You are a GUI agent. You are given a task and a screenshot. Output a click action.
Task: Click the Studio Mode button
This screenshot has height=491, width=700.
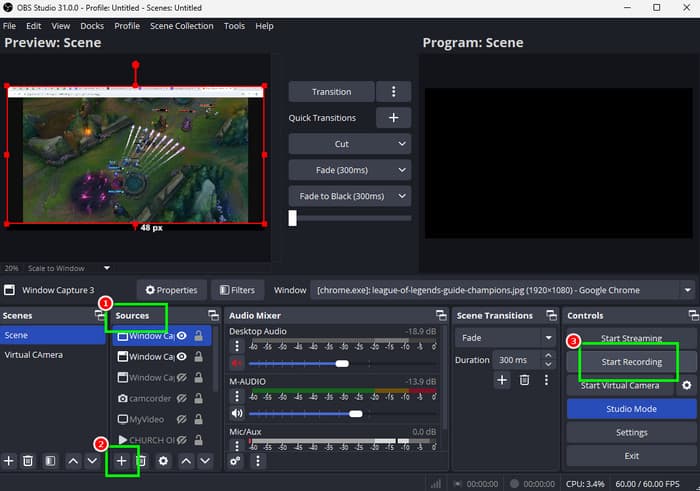point(631,409)
